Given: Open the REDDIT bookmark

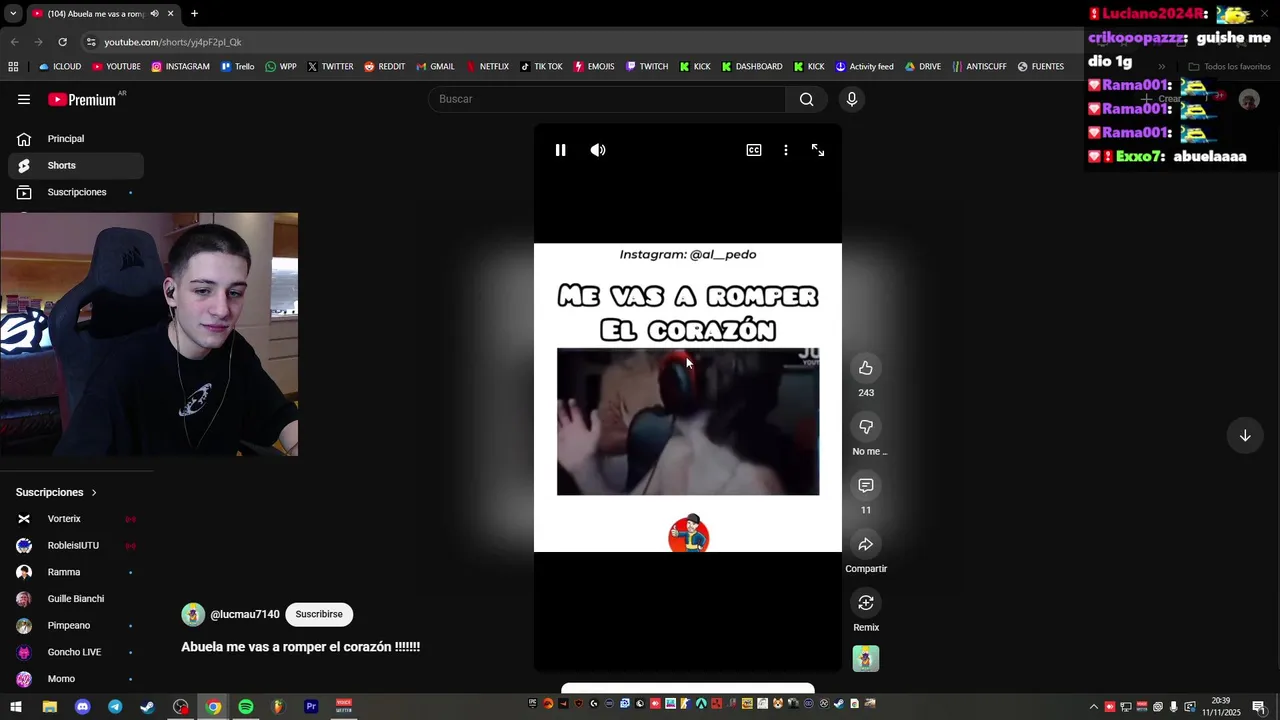Looking at the screenshot, I should (x=384, y=67).
